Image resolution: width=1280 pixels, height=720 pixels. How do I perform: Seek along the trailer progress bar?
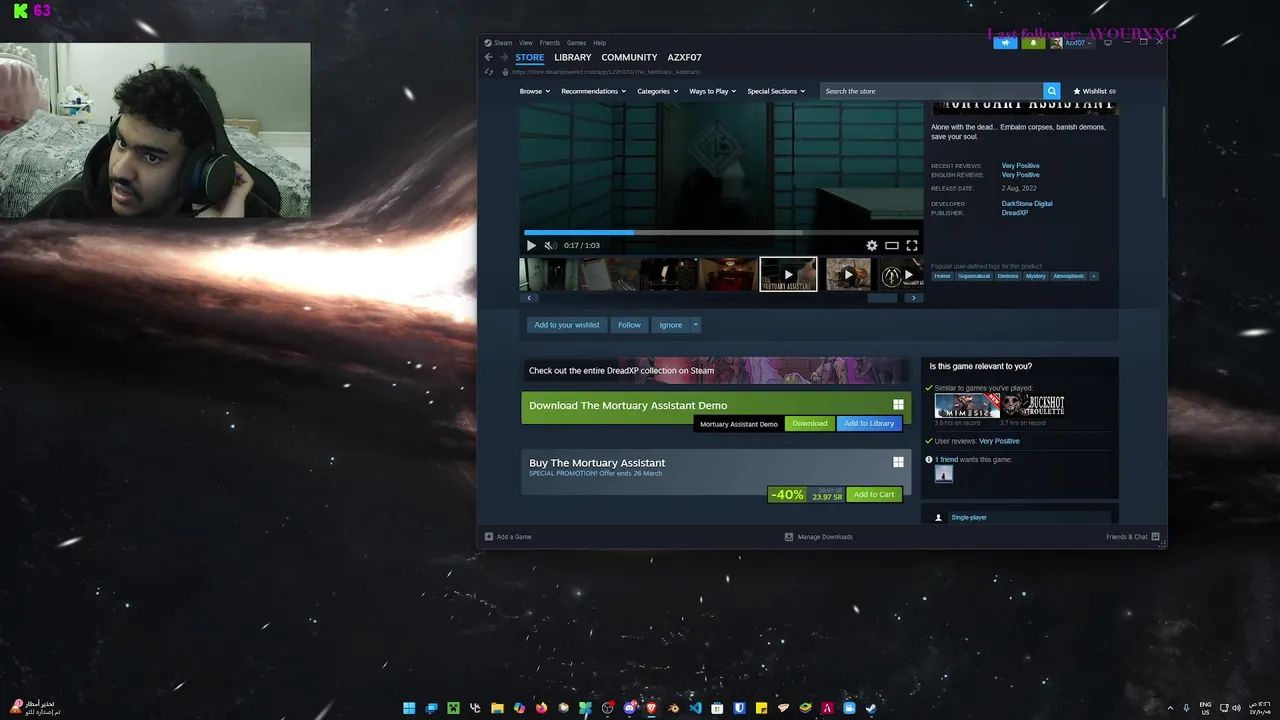coord(720,232)
